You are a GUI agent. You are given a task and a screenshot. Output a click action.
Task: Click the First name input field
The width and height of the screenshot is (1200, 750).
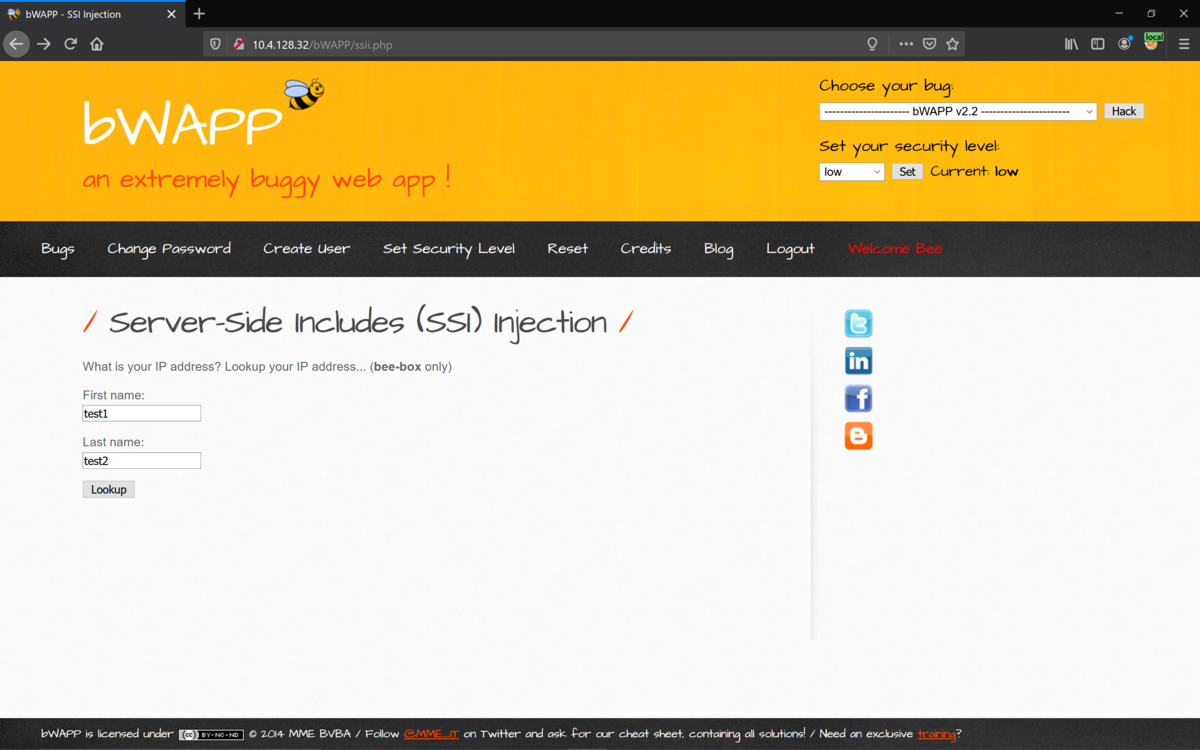pyautogui.click(x=142, y=413)
